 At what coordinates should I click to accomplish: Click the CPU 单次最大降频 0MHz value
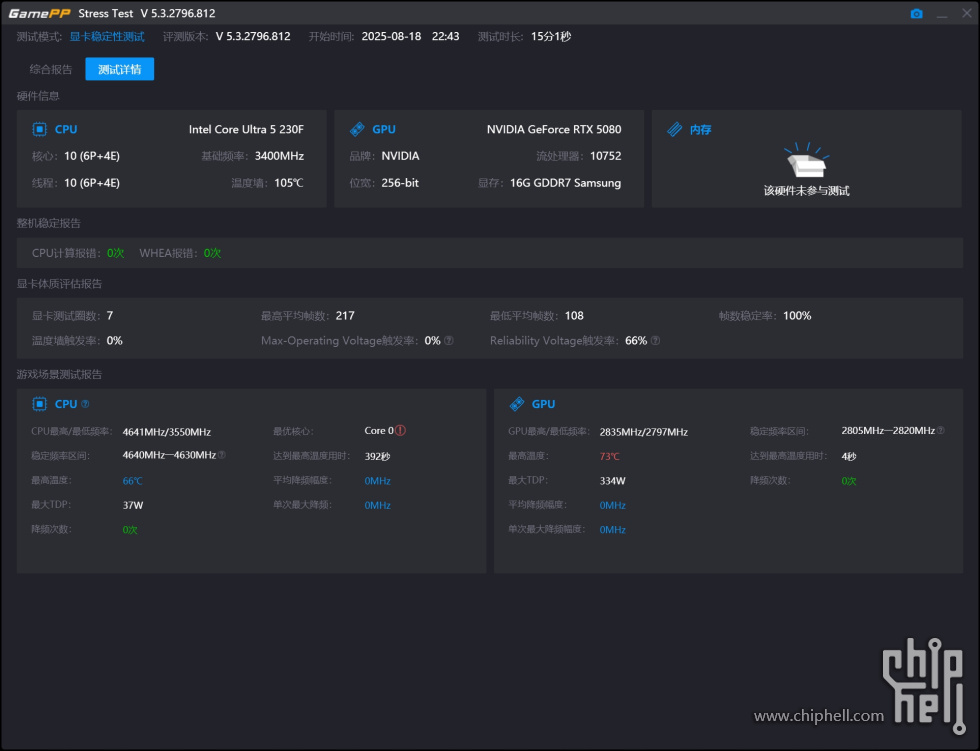[378, 505]
